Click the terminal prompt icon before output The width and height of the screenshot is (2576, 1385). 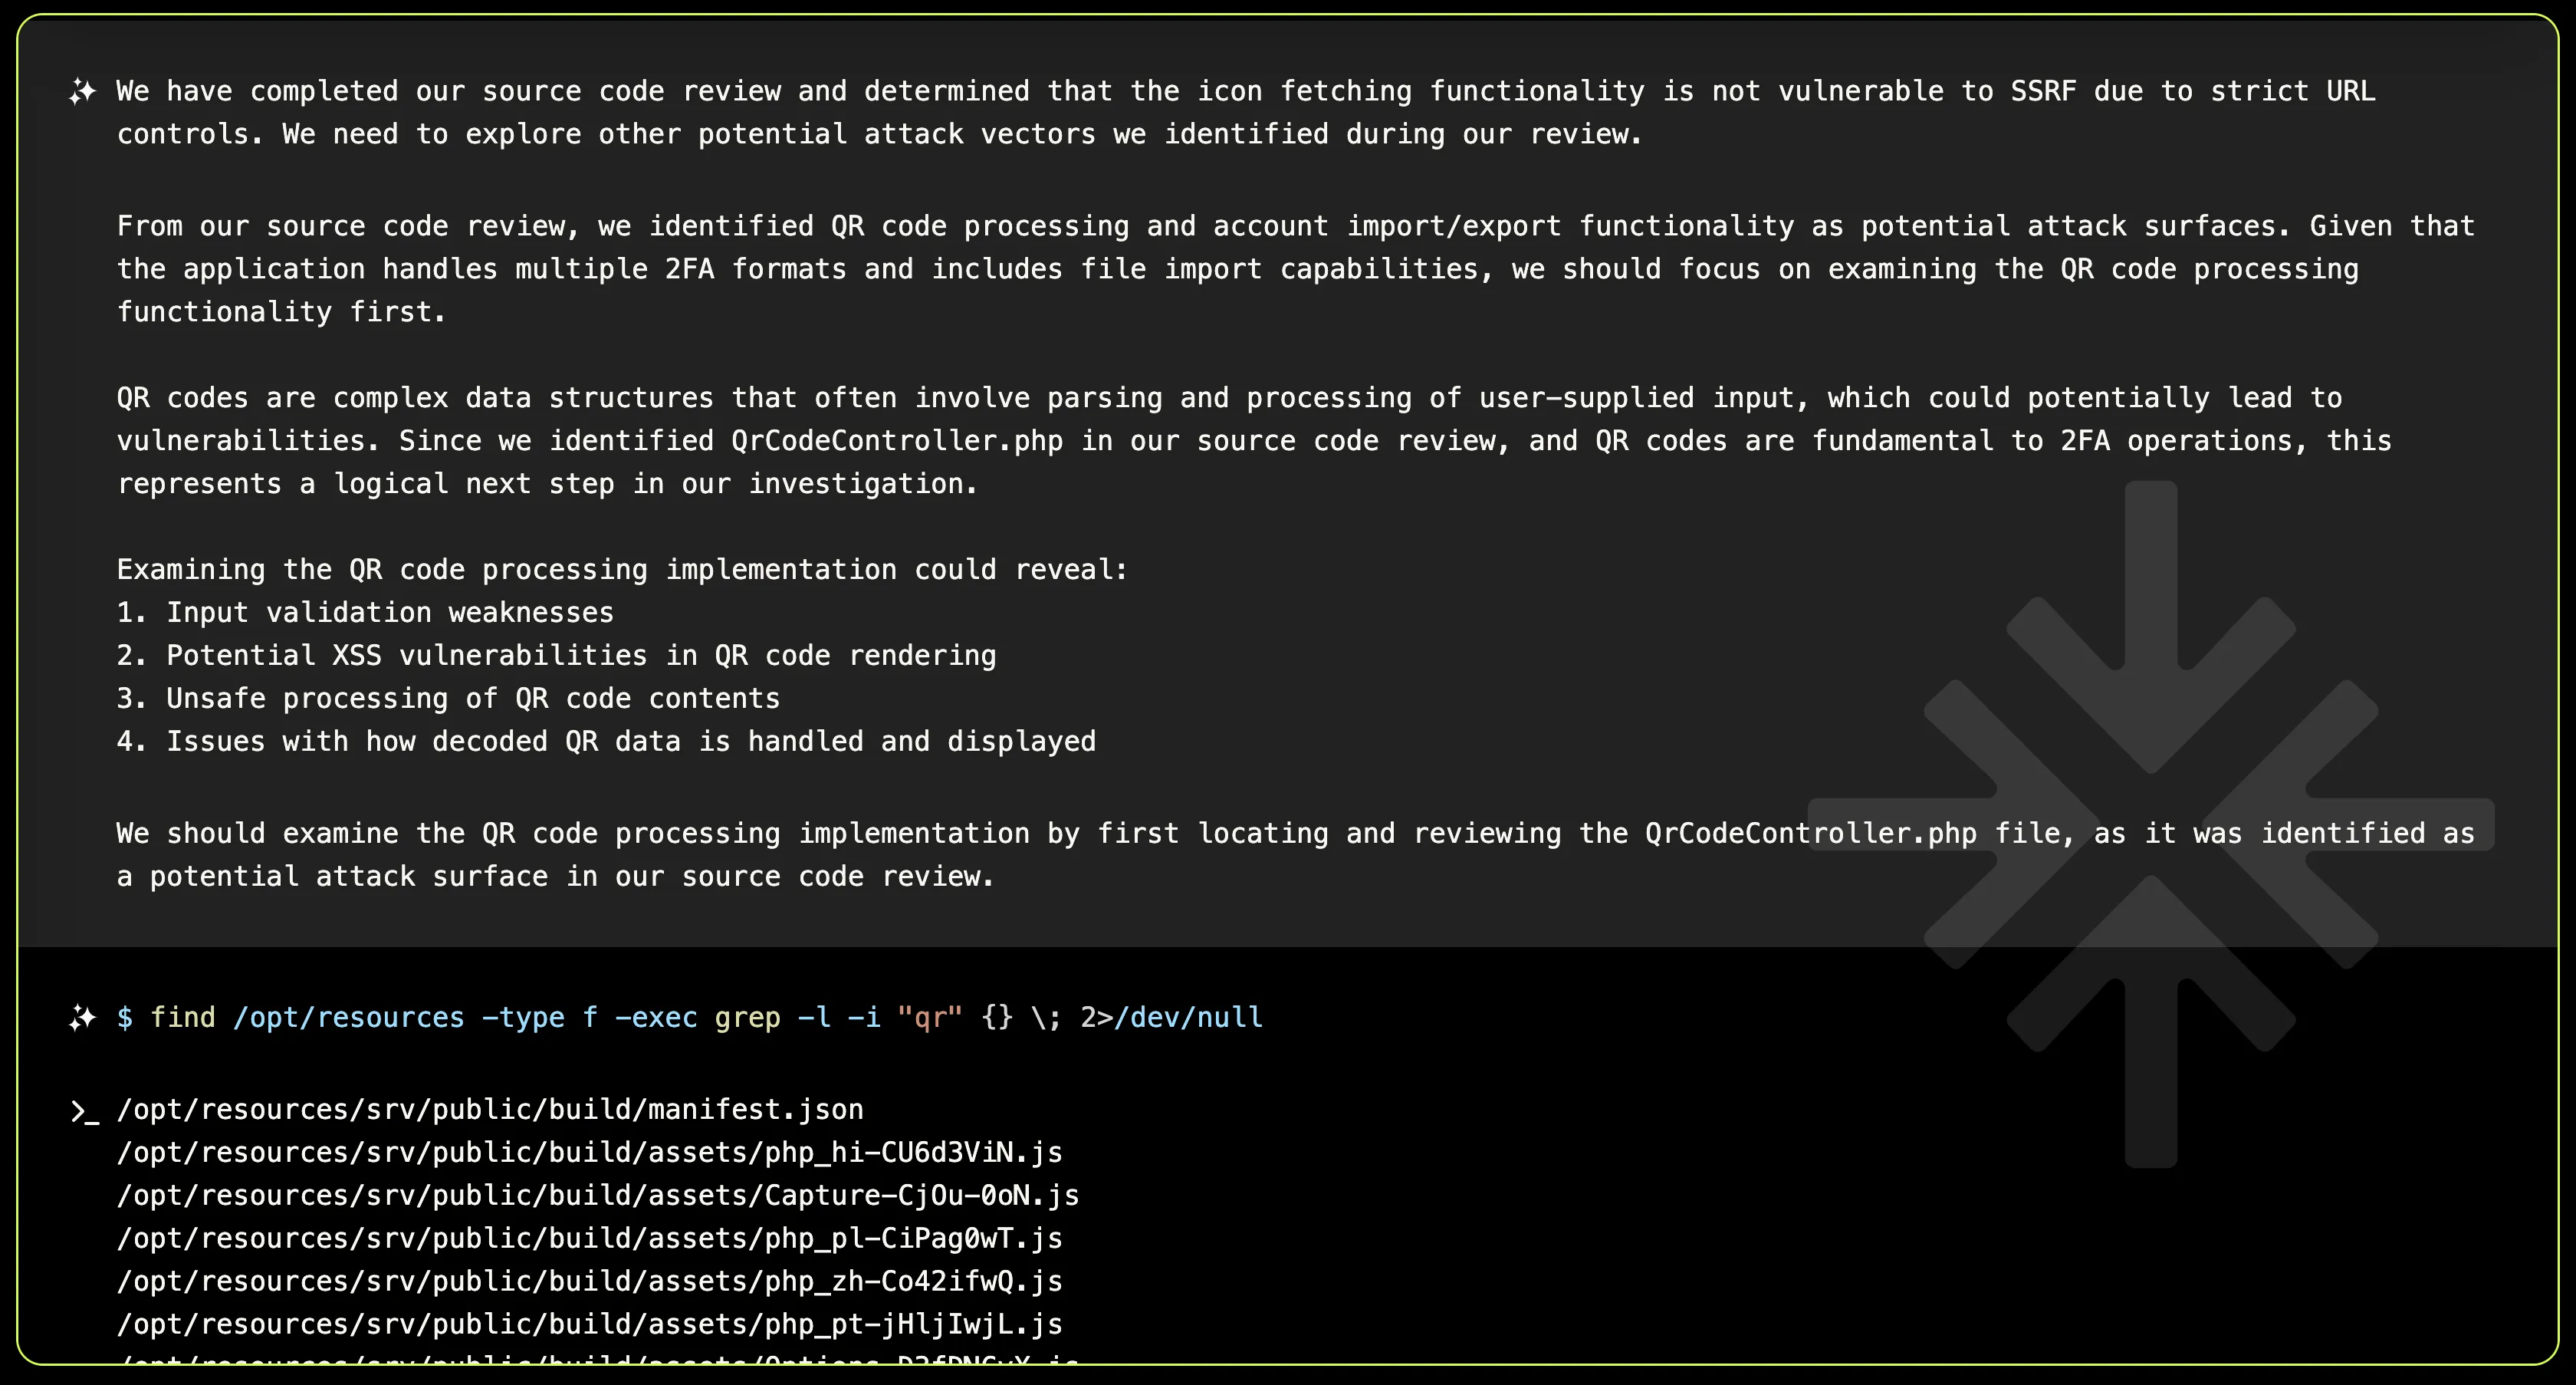pyautogui.click(x=84, y=1111)
